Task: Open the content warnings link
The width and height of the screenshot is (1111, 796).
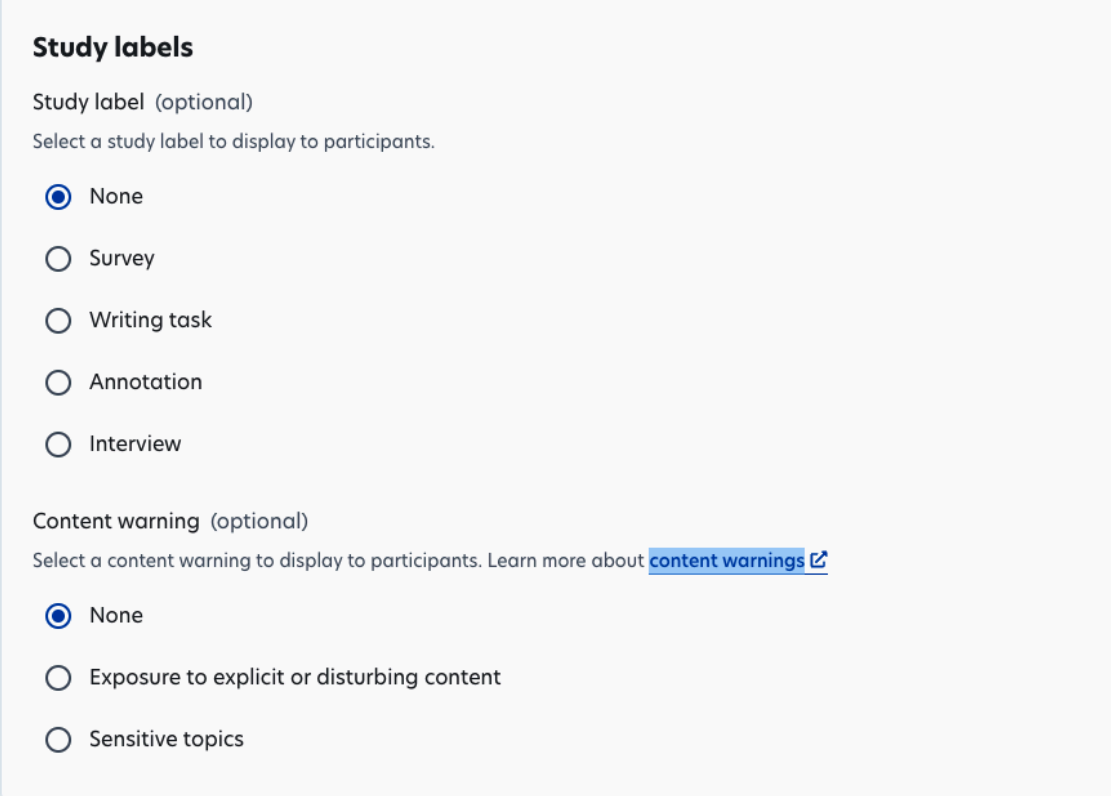Action: (x=726, y=561)
